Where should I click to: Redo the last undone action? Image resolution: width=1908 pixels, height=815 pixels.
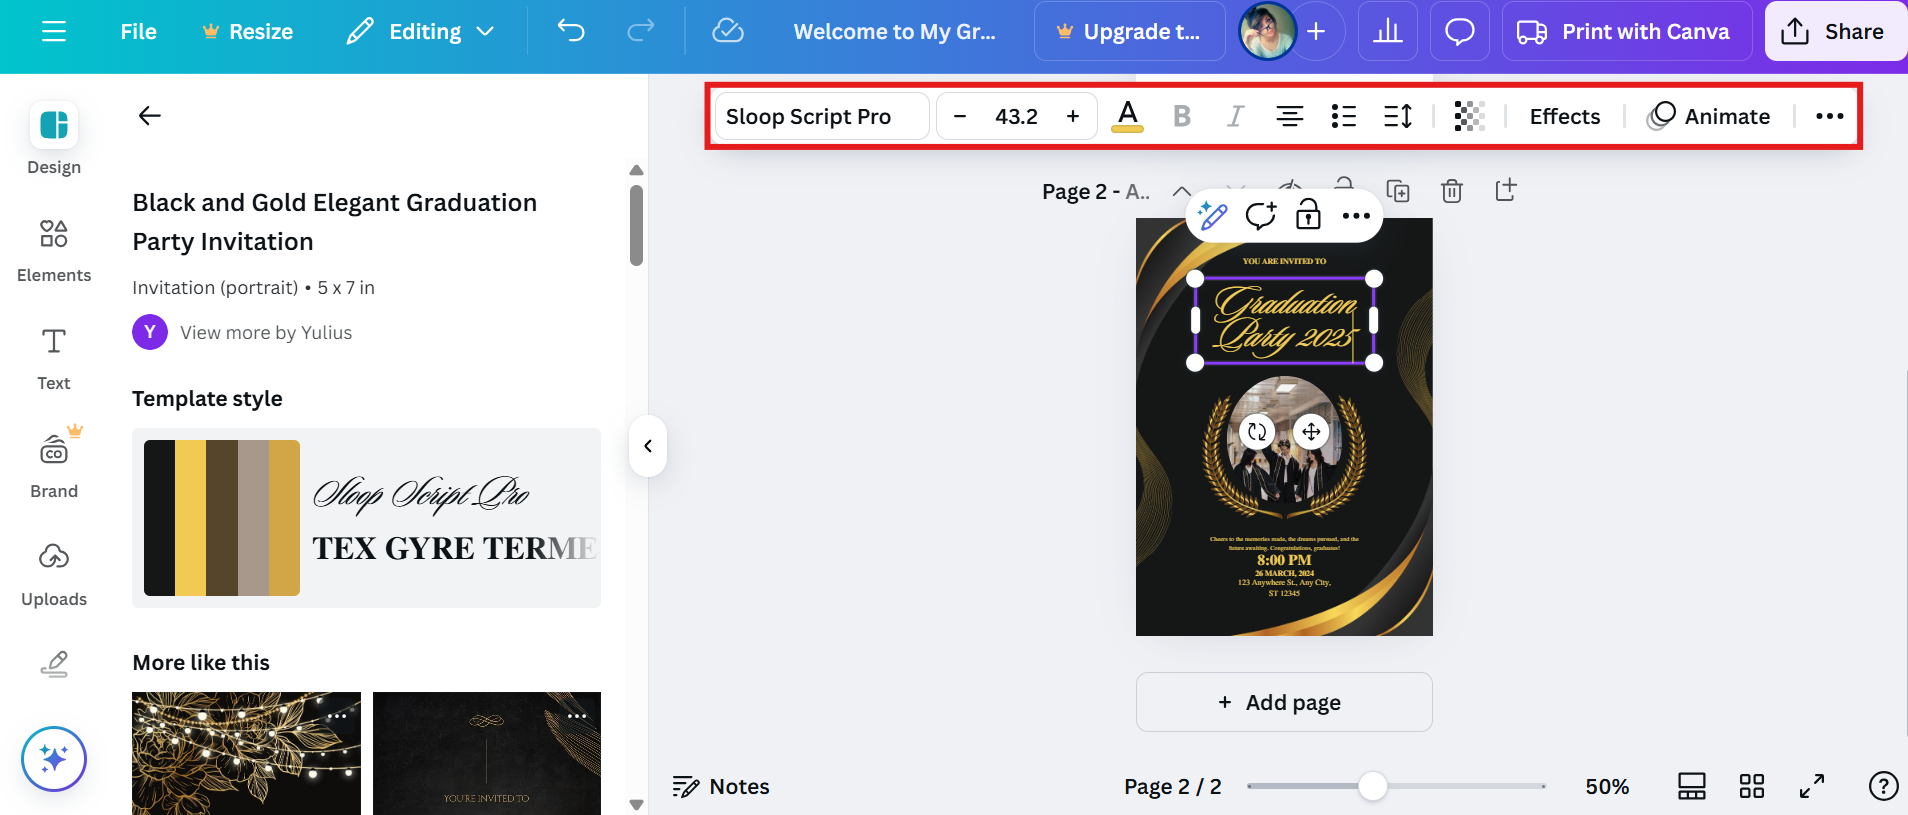tap(641, 32)
